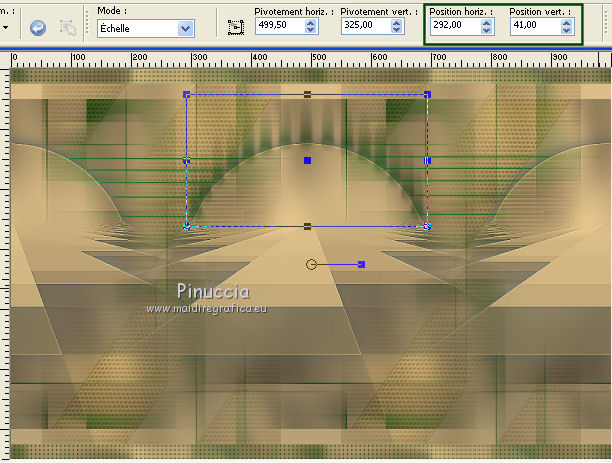Decrease Position horiz. with down arrow
Screen dimensions: 612x463
click(487, 30)
